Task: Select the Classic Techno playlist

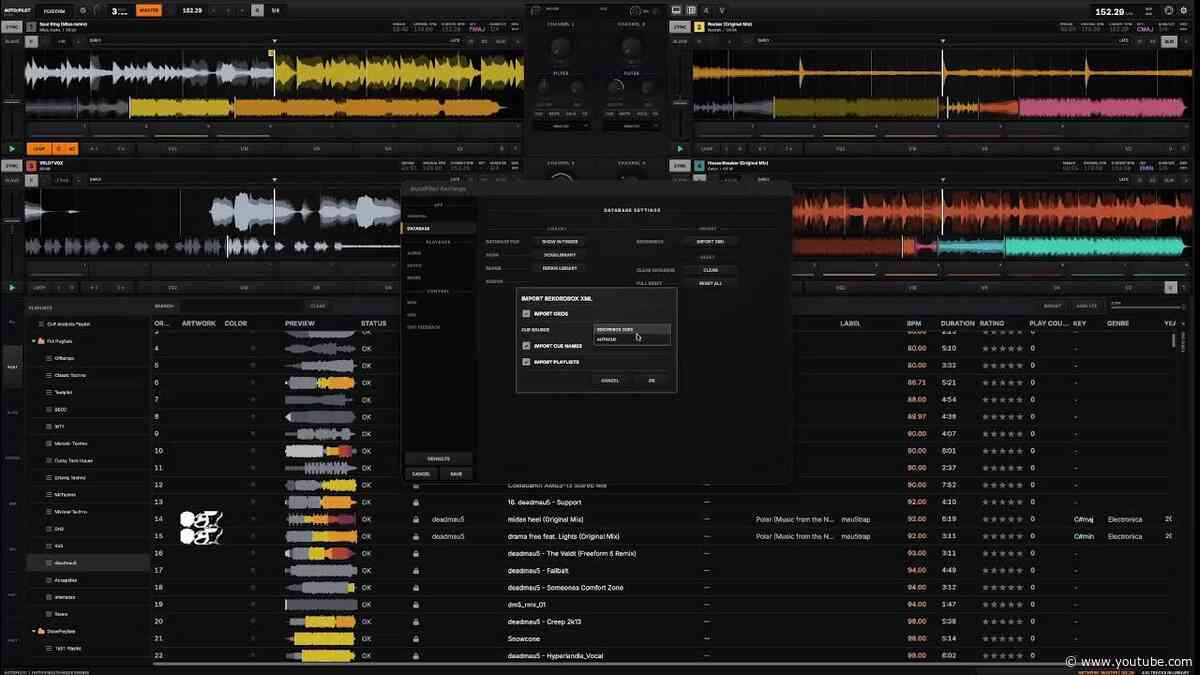Action: 71,374
